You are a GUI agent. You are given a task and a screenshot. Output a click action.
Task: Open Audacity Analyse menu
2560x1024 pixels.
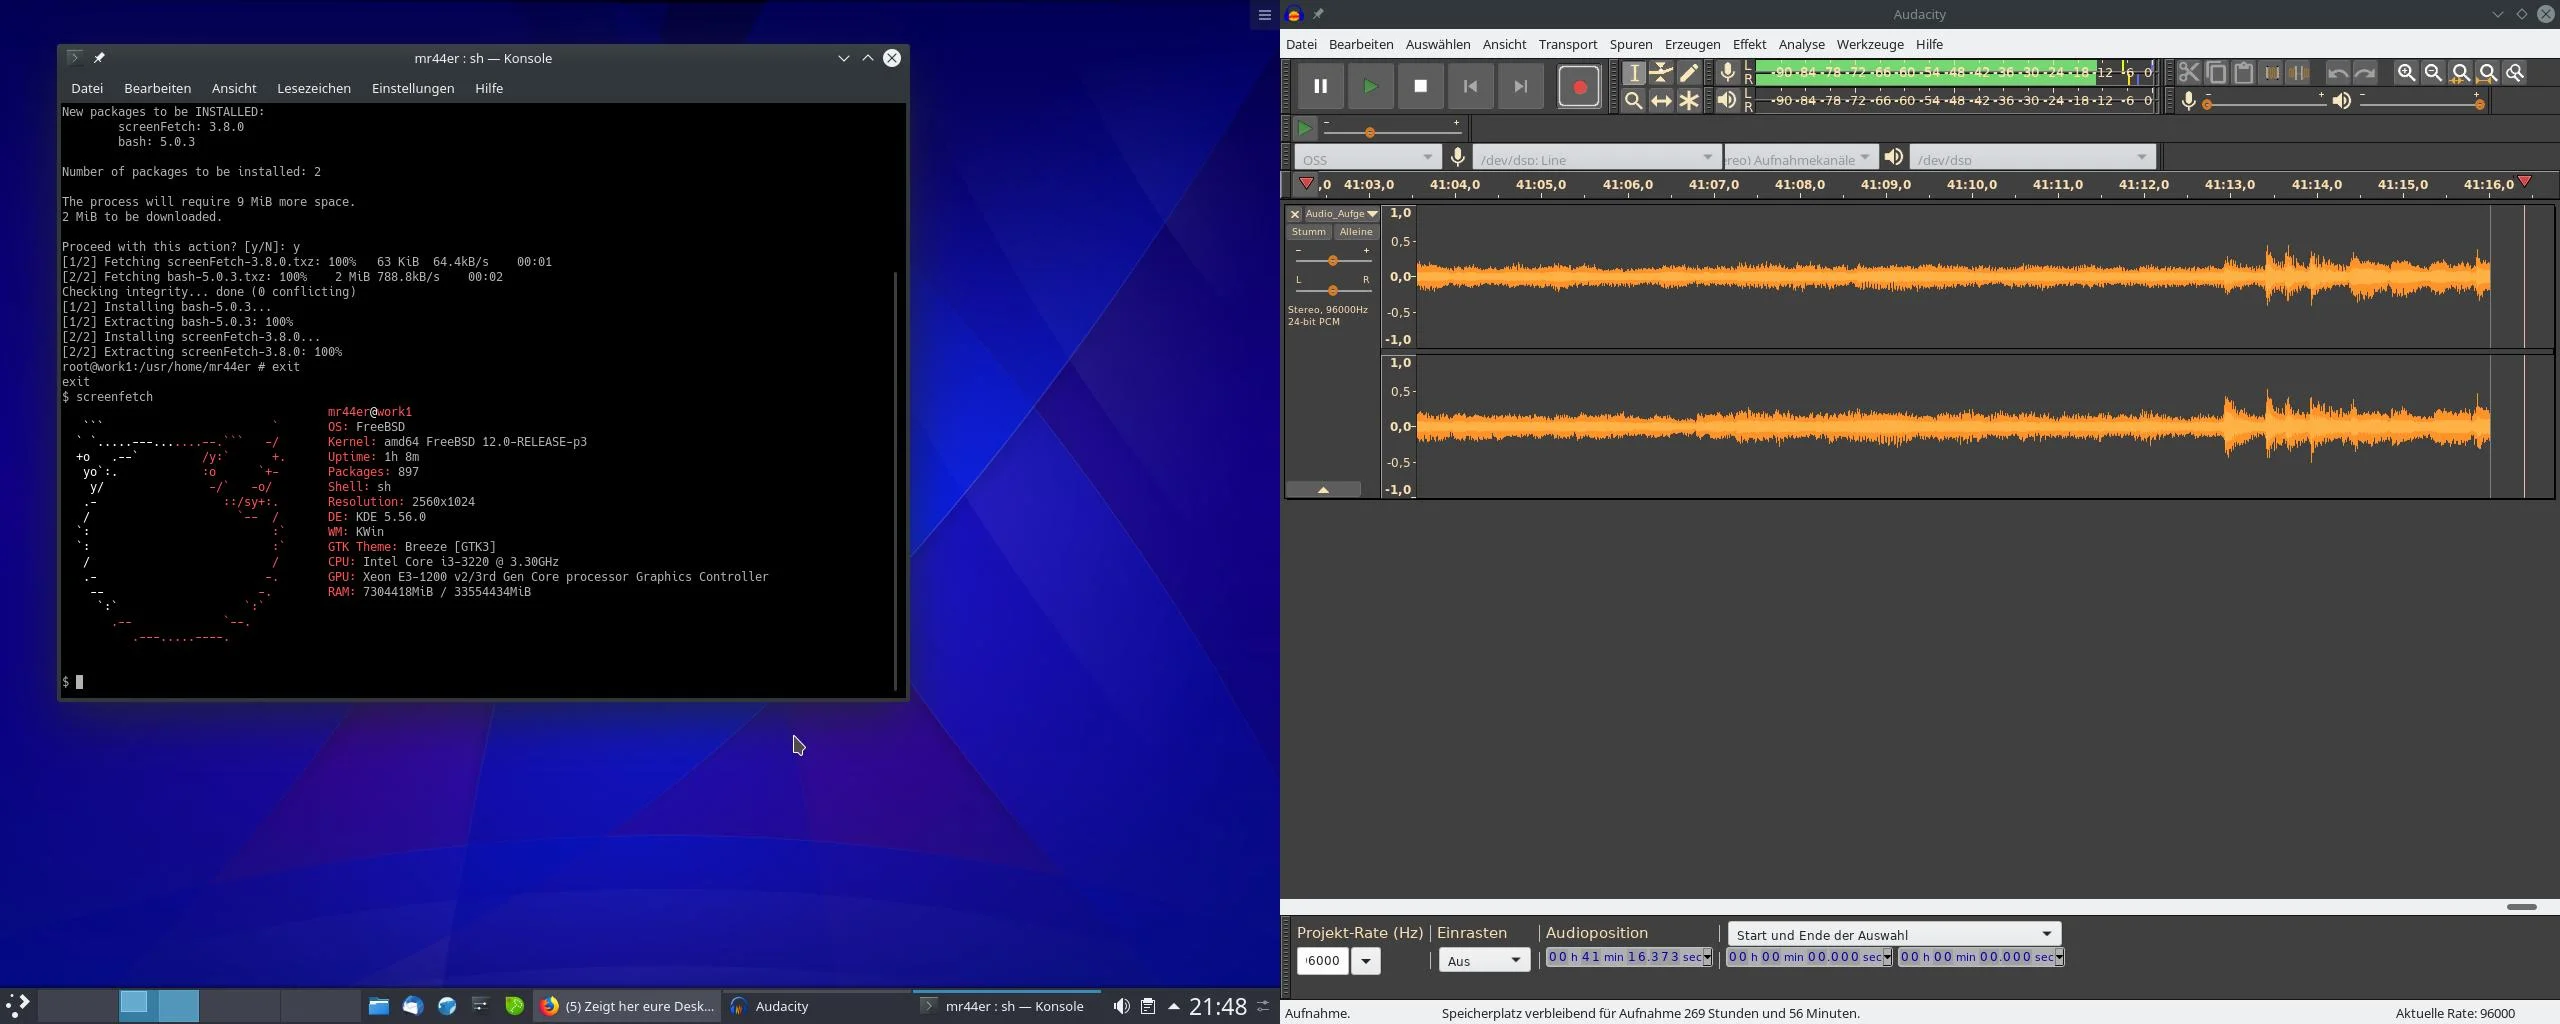(x=1801, y=45)
